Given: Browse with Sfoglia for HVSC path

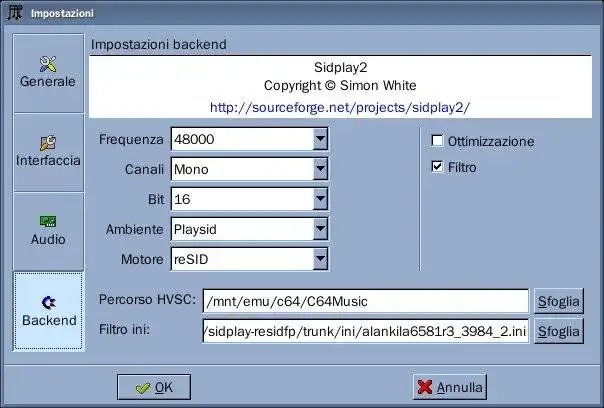Looking at the screenshot, I should (x=559, y=301).
